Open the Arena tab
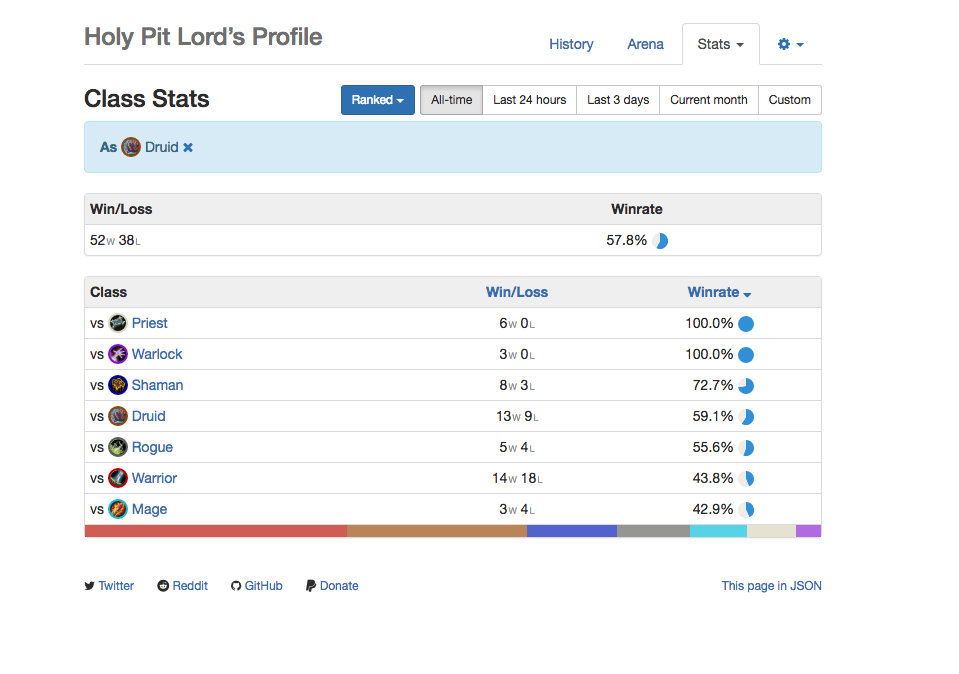This screenshot has height=674, width=959. point(645,44)
